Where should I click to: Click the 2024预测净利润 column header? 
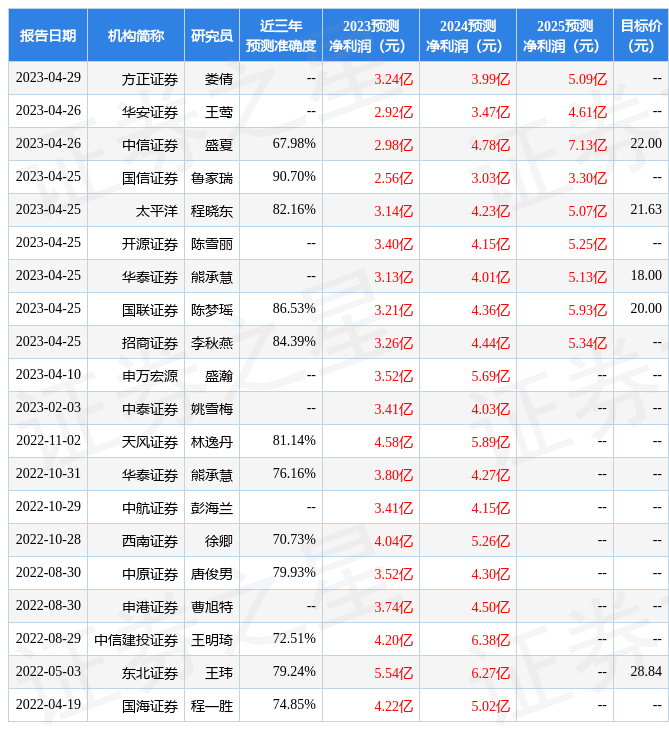click(x=468, y=35)
